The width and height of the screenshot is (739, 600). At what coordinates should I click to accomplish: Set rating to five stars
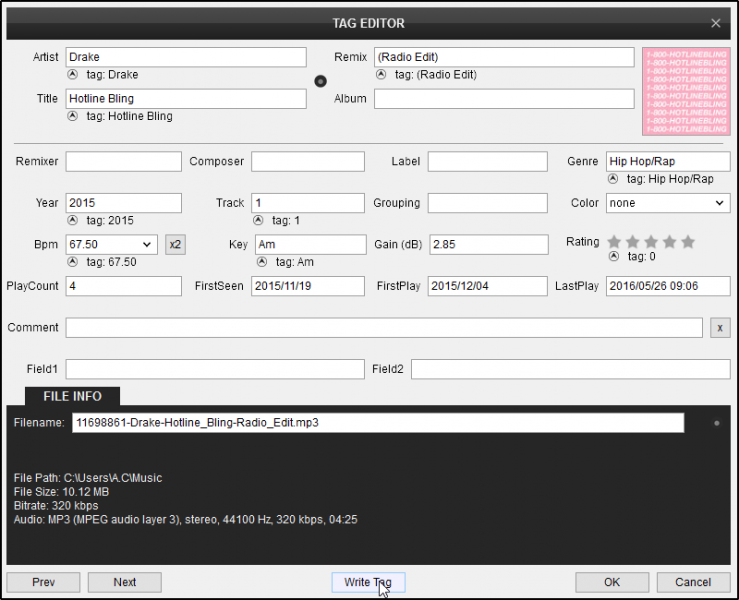687,242
